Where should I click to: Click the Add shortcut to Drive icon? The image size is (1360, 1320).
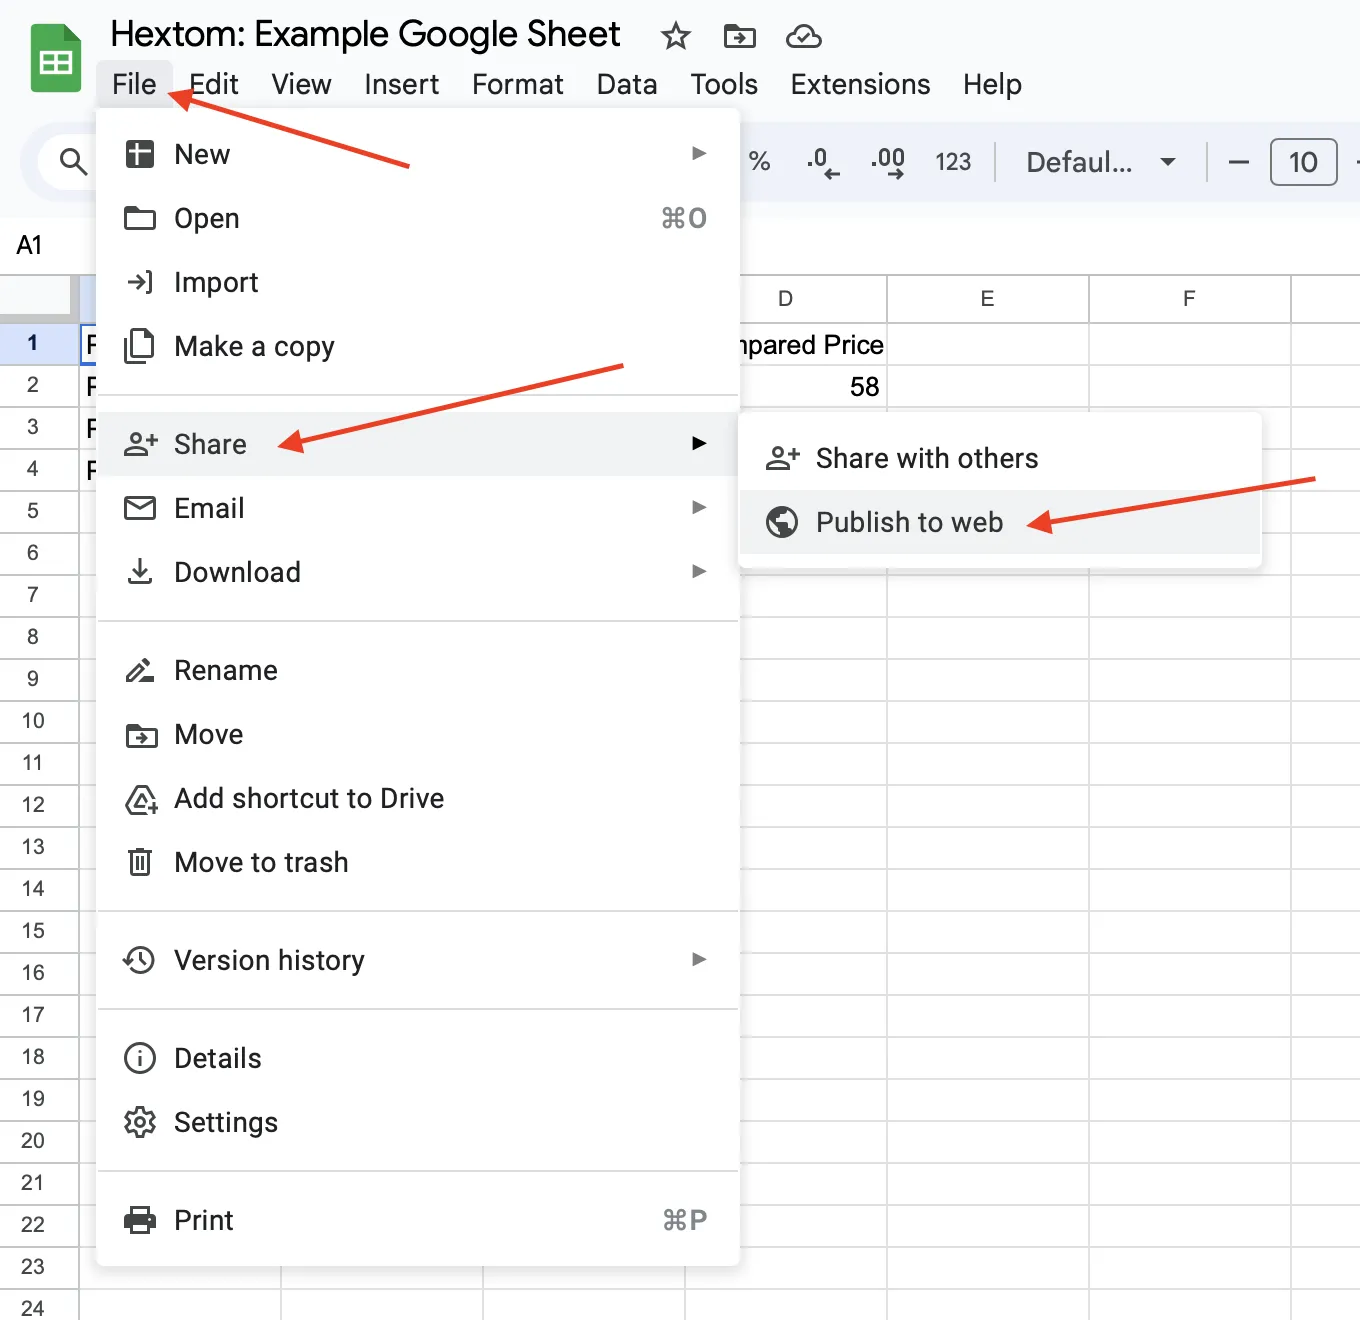coord(141,799)
